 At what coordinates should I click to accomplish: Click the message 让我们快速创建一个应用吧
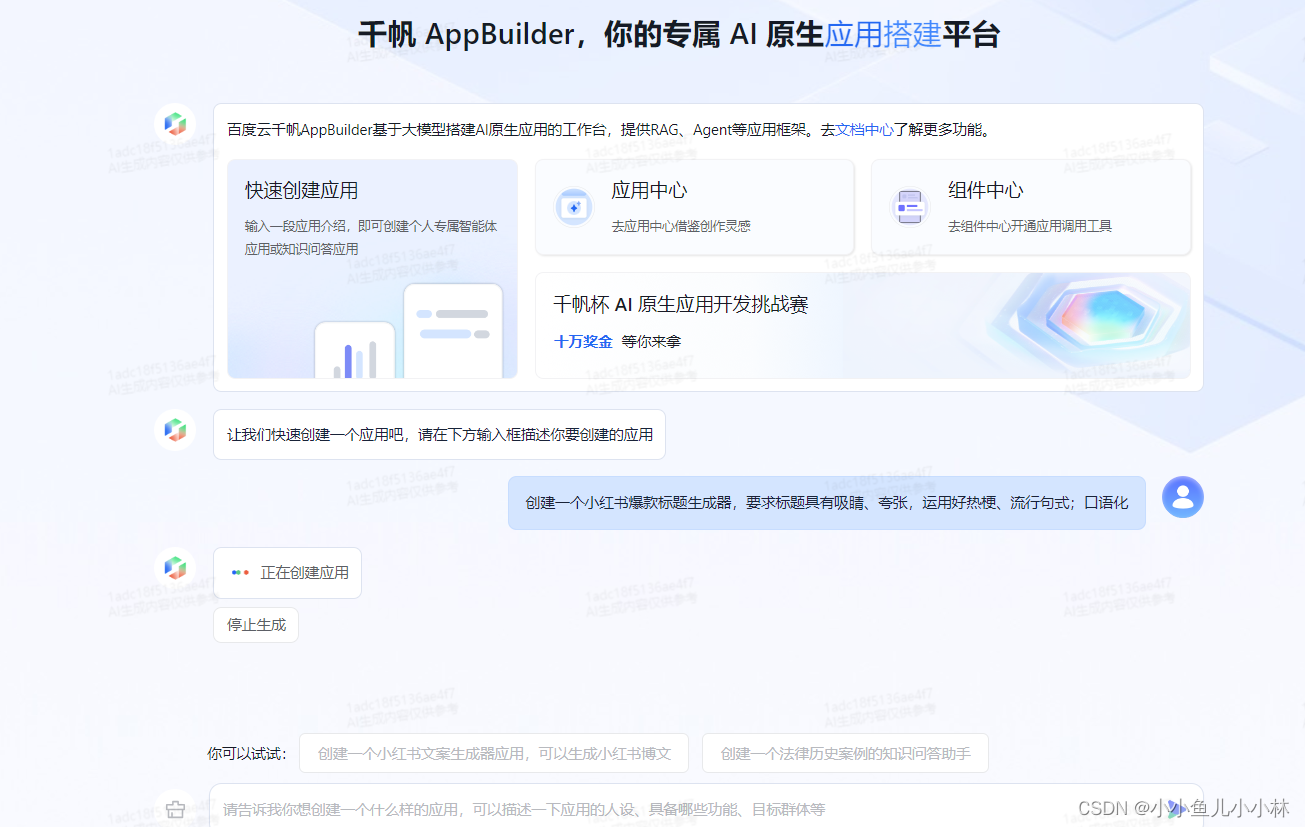pos(439,435)
